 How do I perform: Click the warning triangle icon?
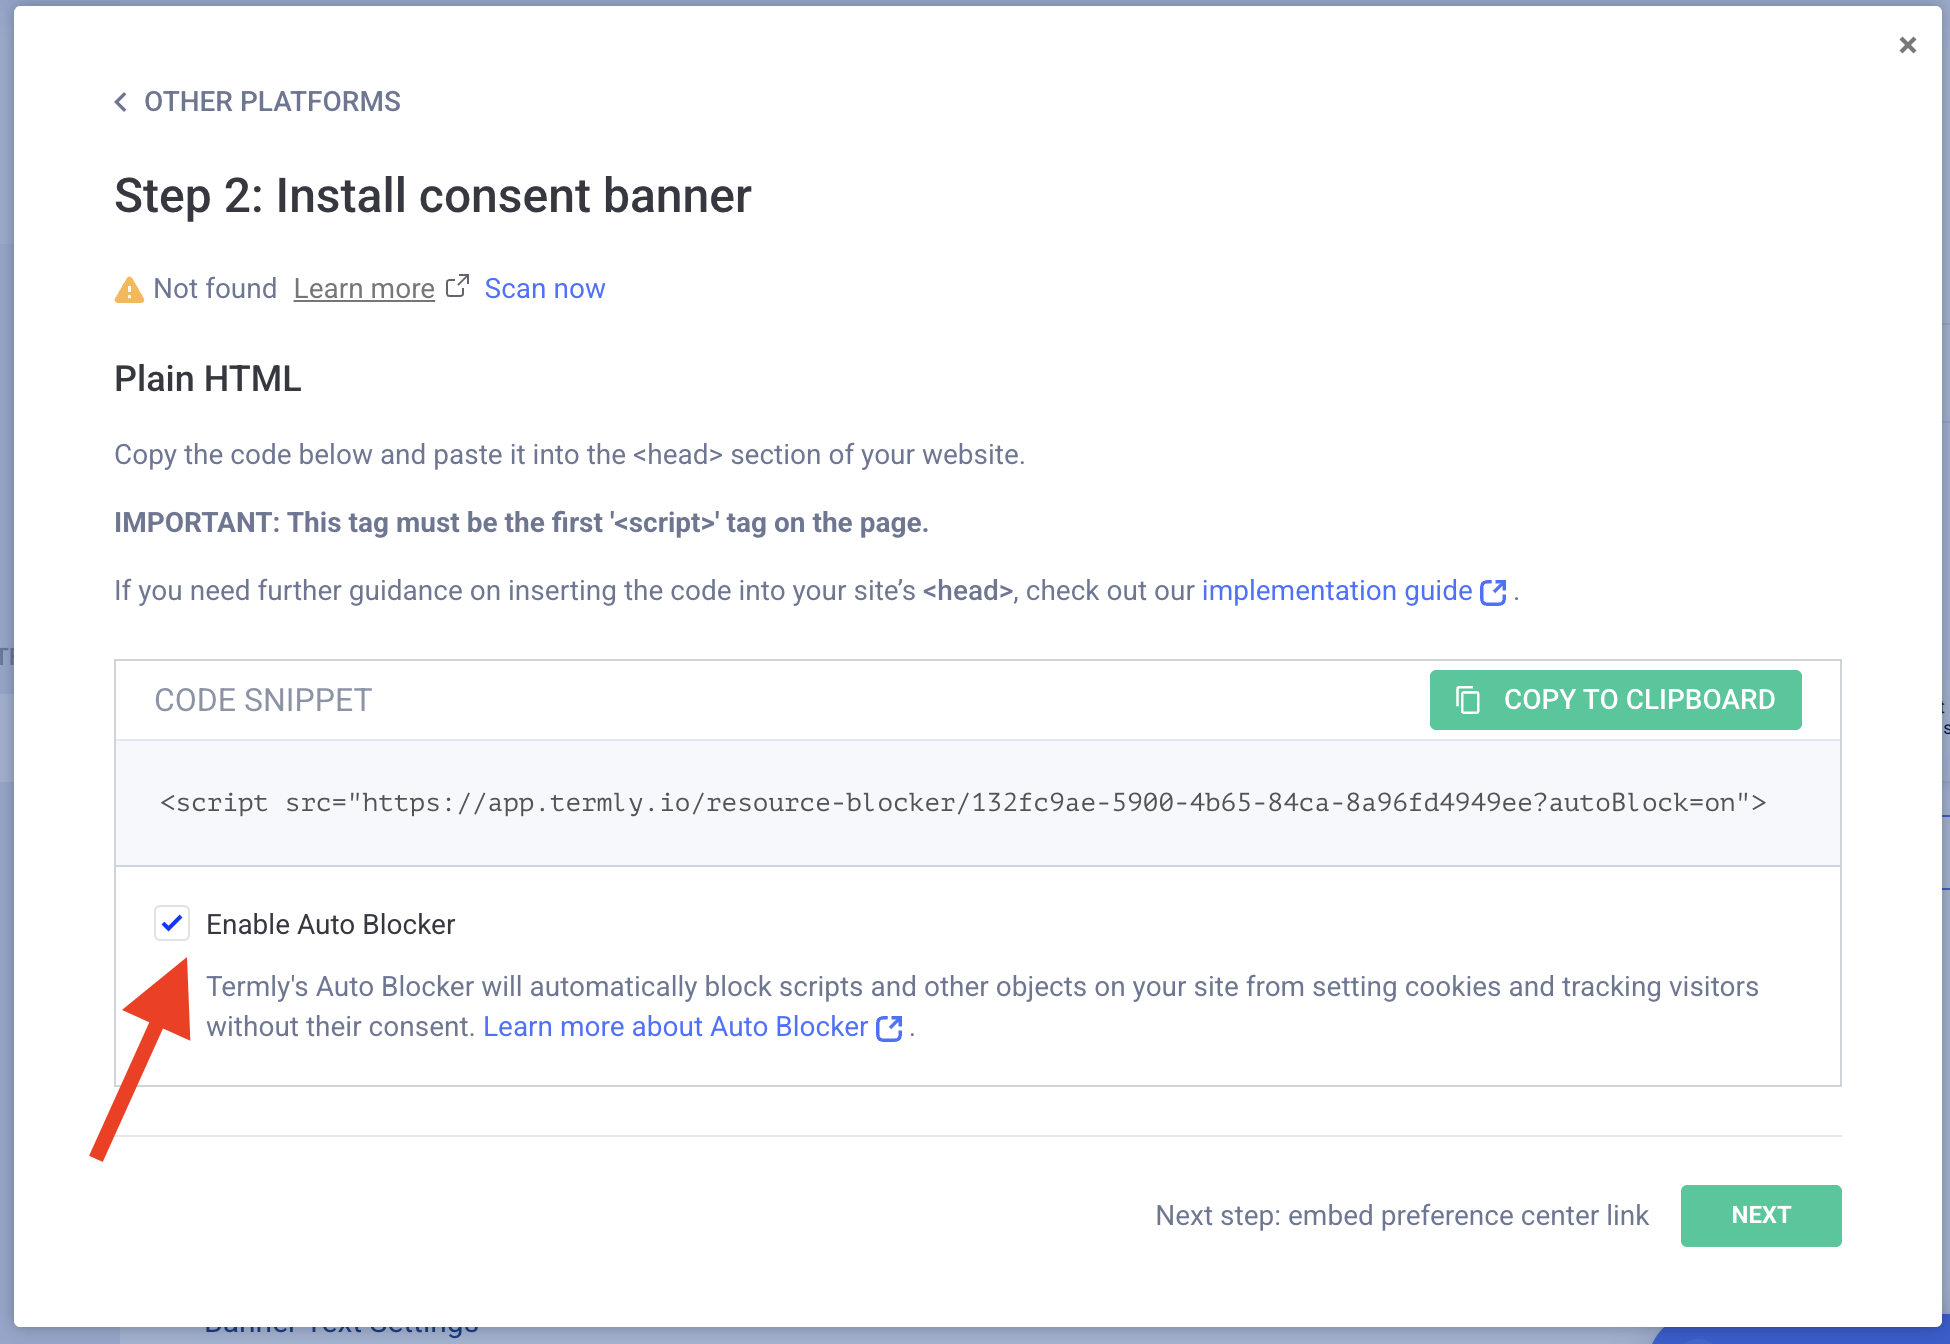click(x=129, y=290)
